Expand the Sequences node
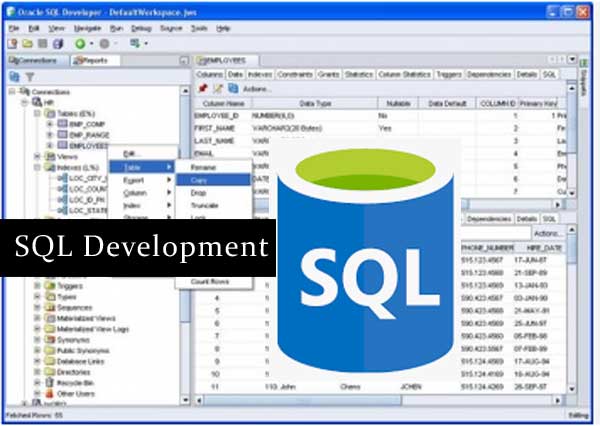600x426 pixels. pyautogui.click(x=38, y=307)
